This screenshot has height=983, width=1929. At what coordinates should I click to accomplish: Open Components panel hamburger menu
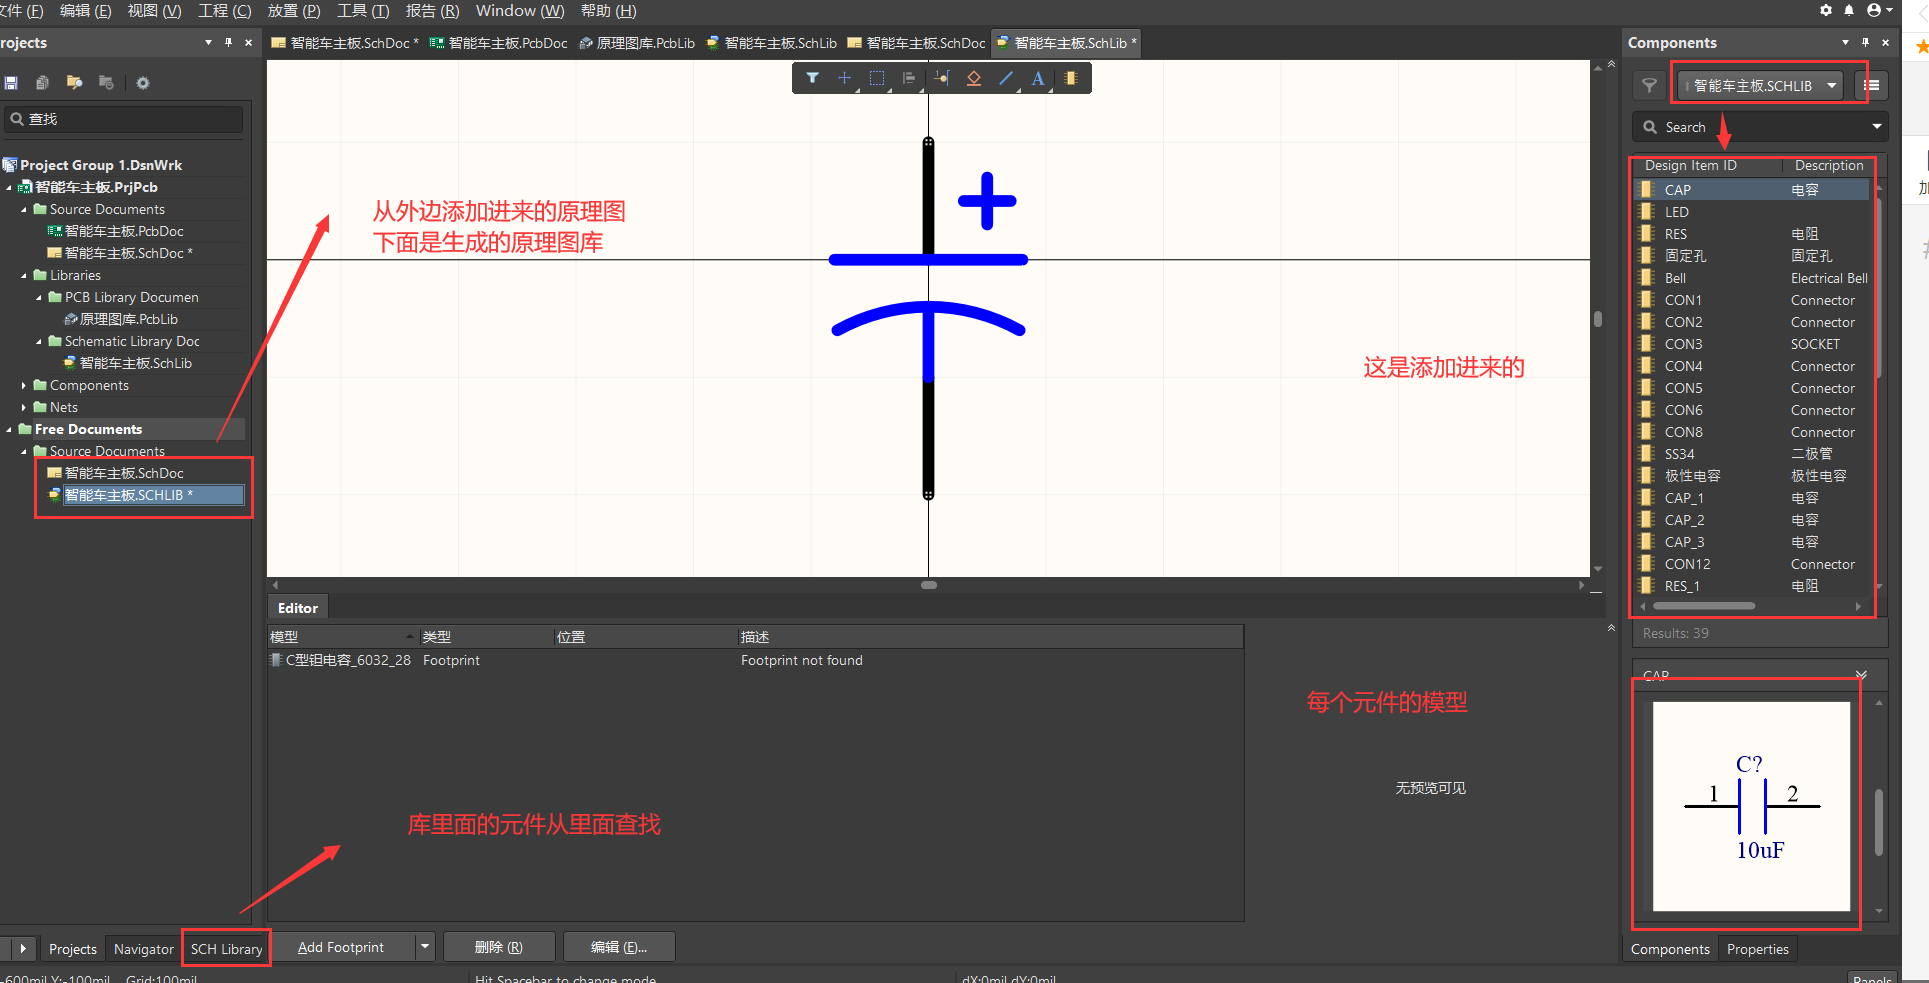[1872, 86]
